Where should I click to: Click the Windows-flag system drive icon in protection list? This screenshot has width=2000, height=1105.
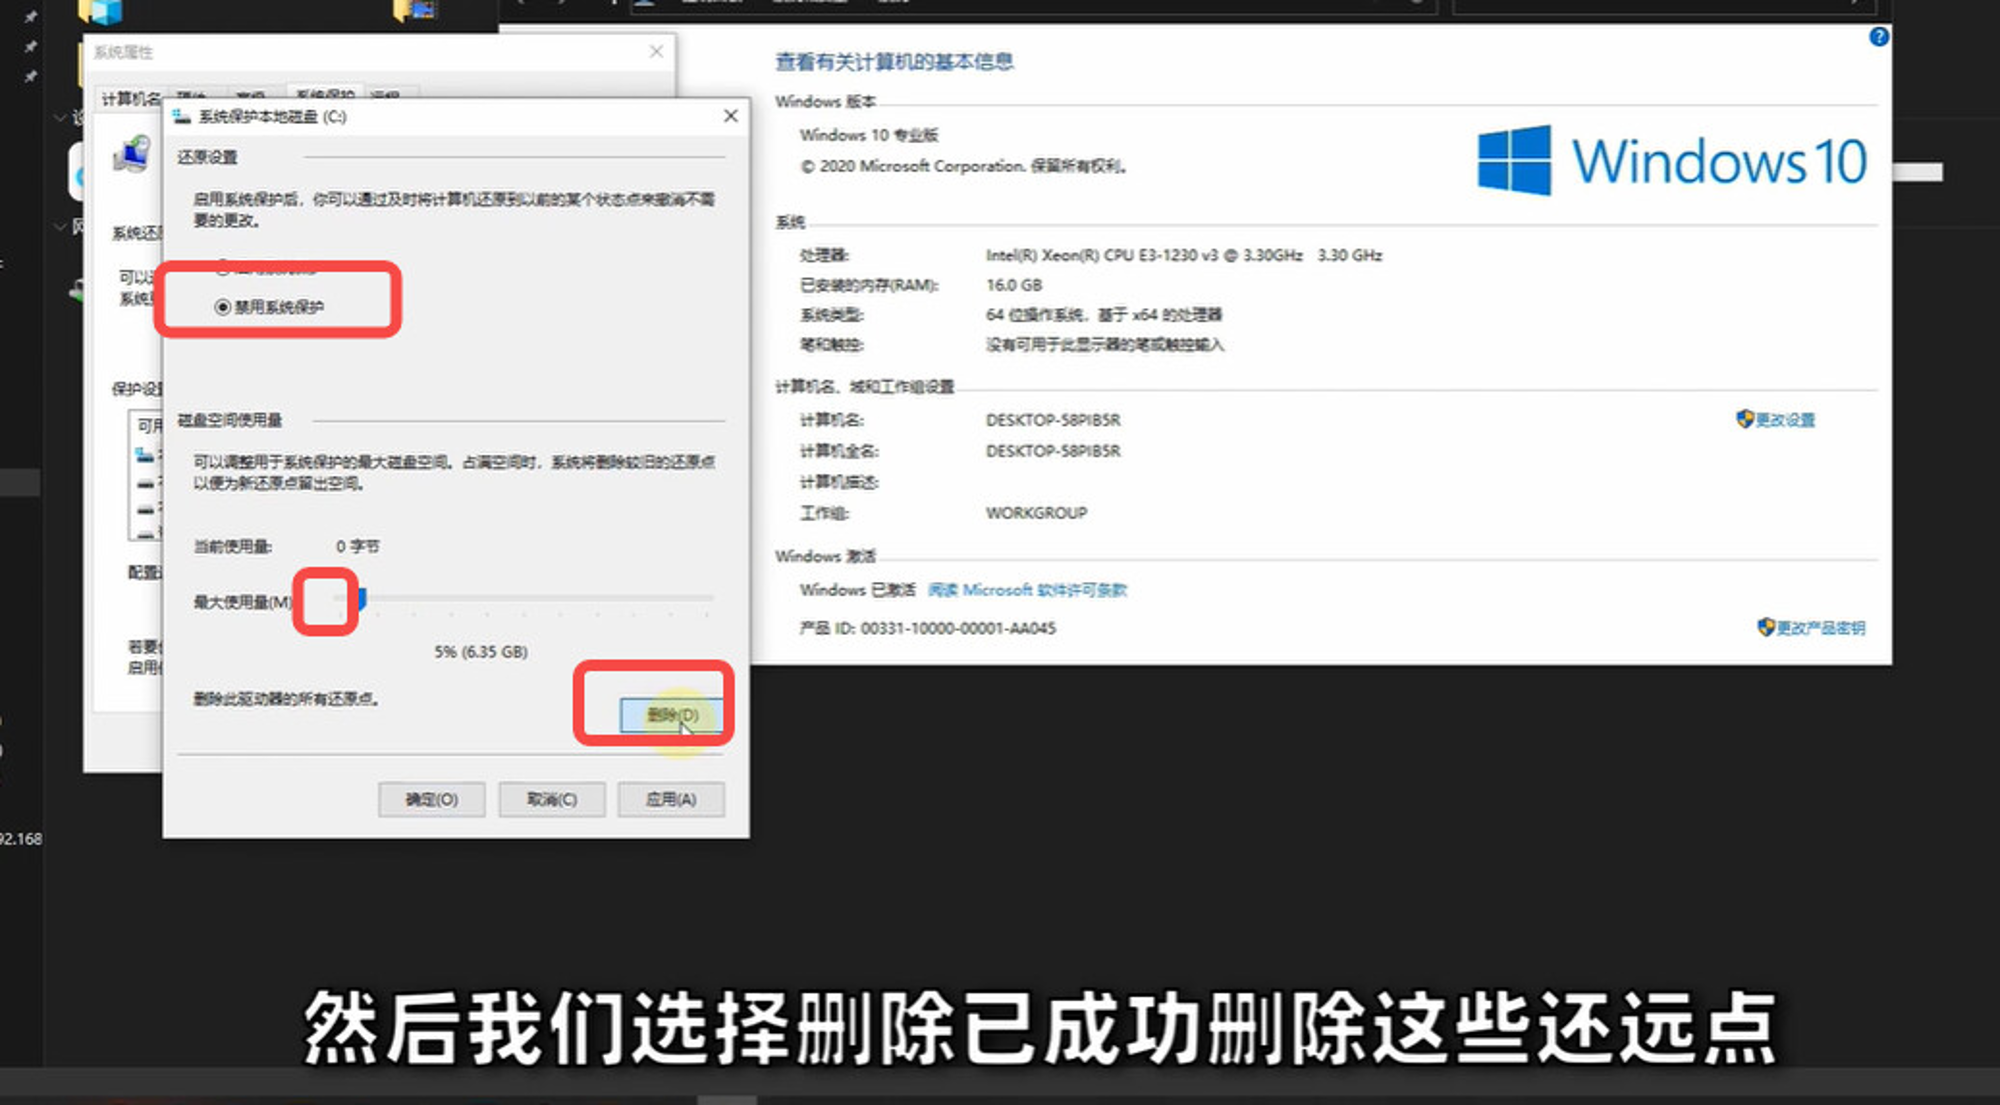145,456
